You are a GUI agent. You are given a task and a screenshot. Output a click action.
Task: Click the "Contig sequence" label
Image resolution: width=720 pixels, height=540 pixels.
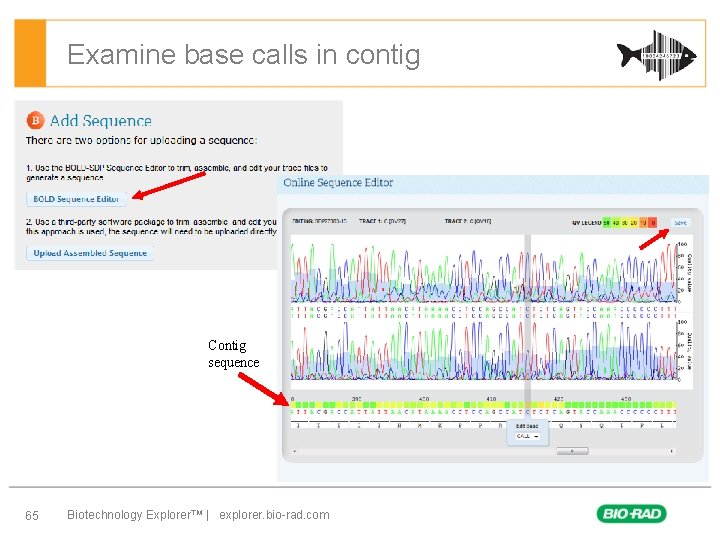tap(233, 354)
